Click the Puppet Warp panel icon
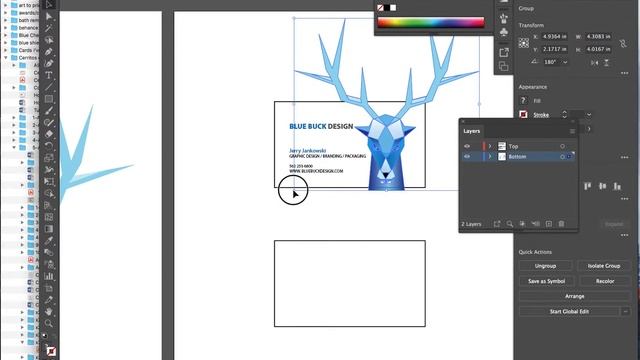Viewport: 640px width, 360px height. 504,18
